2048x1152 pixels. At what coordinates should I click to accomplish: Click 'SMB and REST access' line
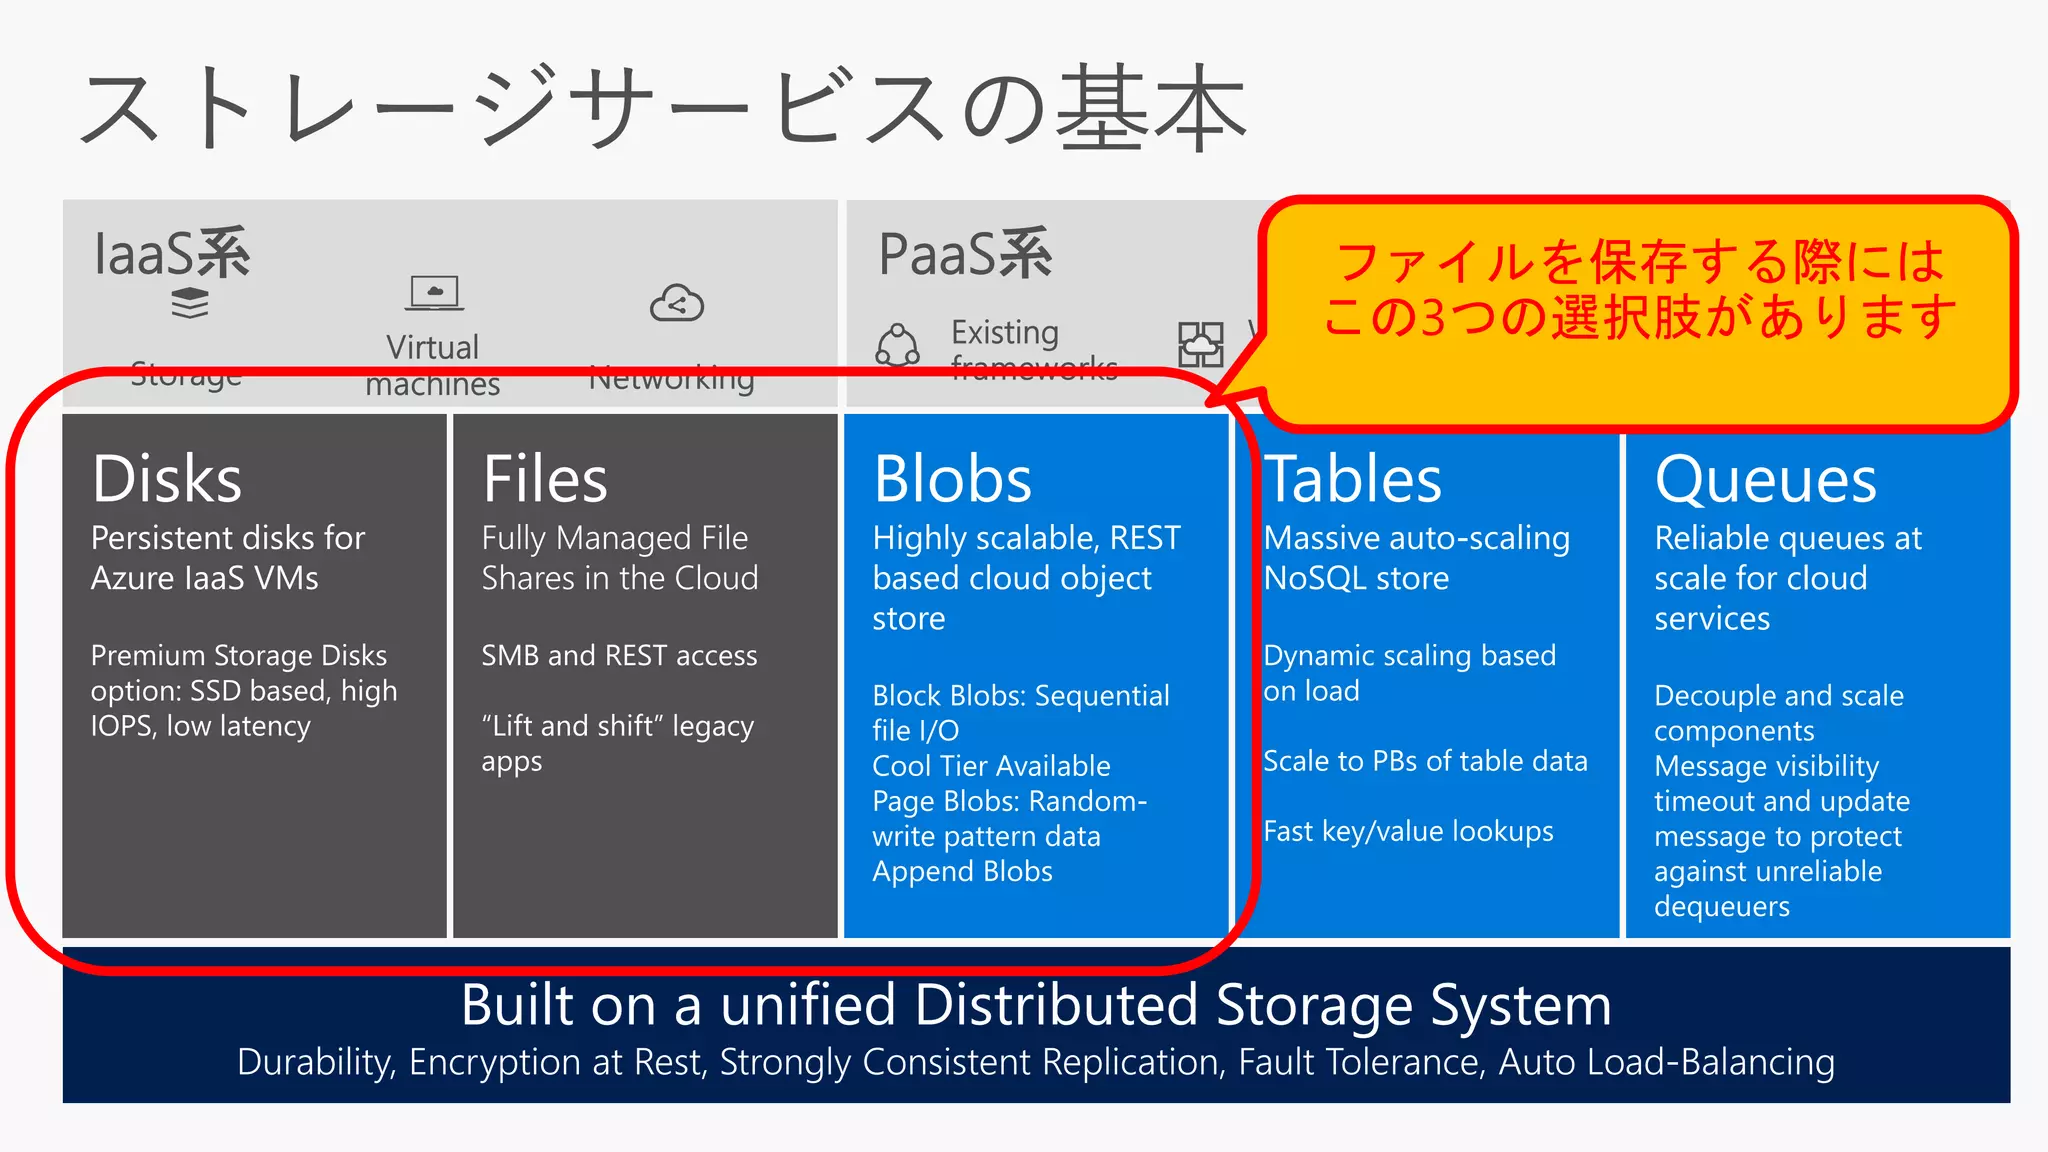point(619,655)
